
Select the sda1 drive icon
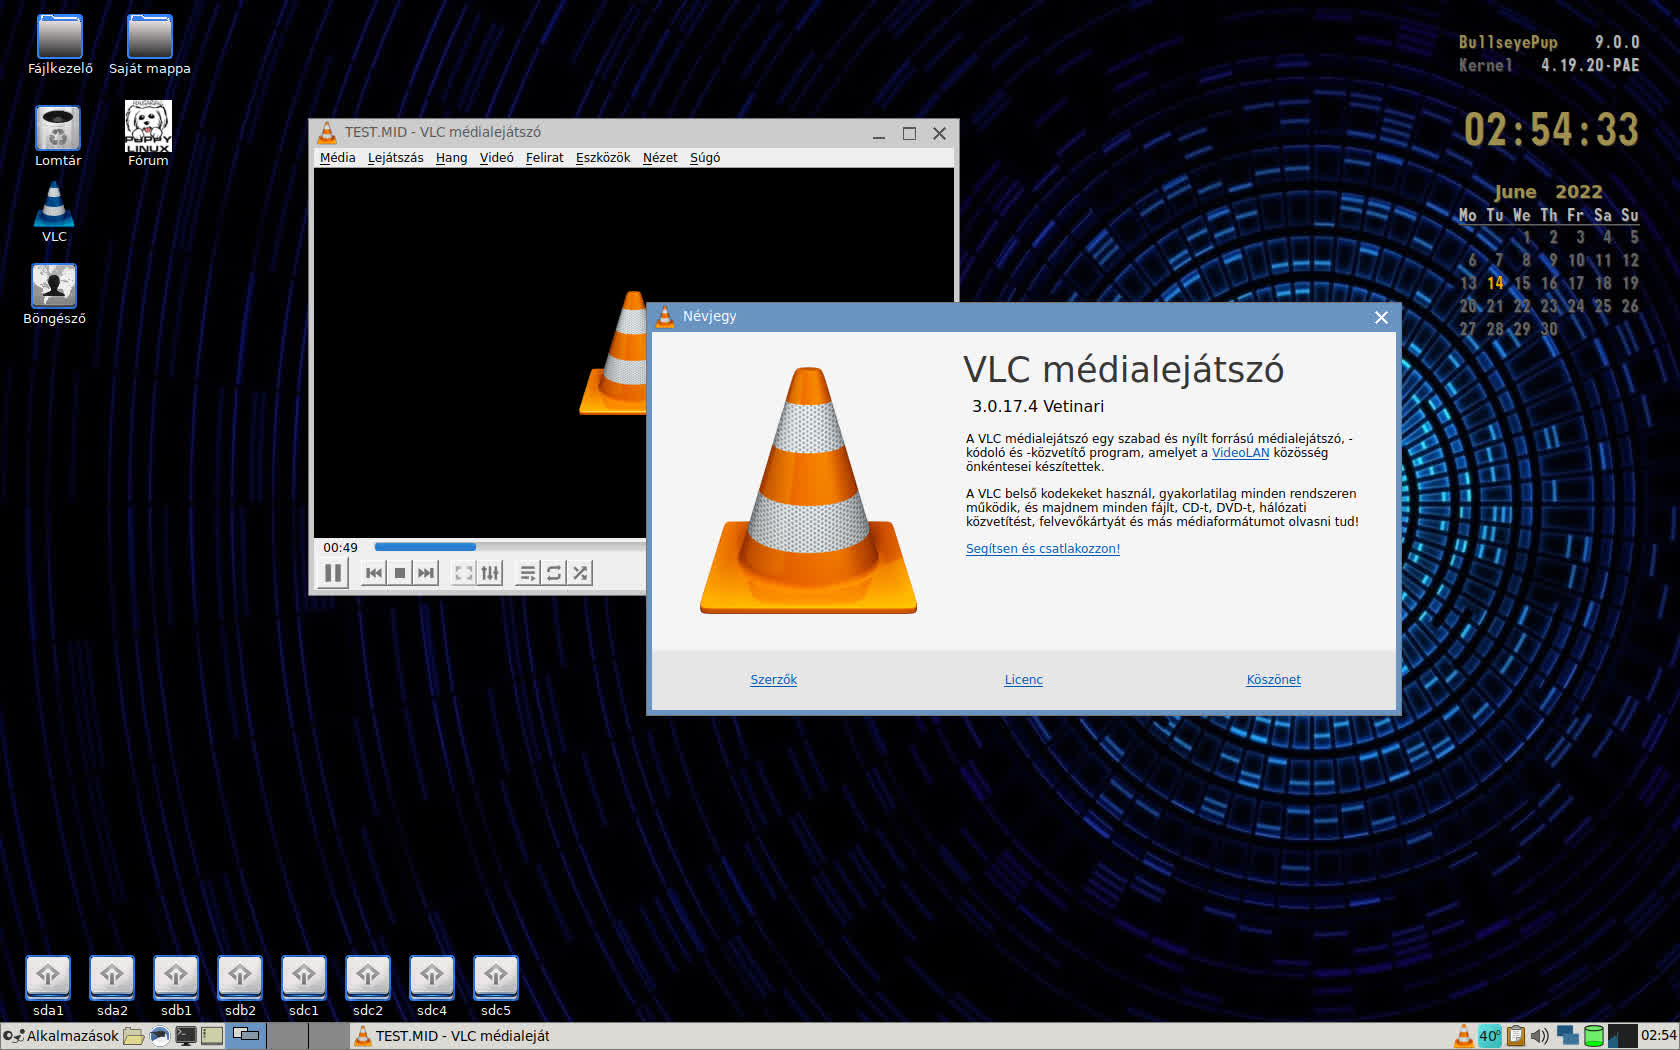click(x=48, y=986)
